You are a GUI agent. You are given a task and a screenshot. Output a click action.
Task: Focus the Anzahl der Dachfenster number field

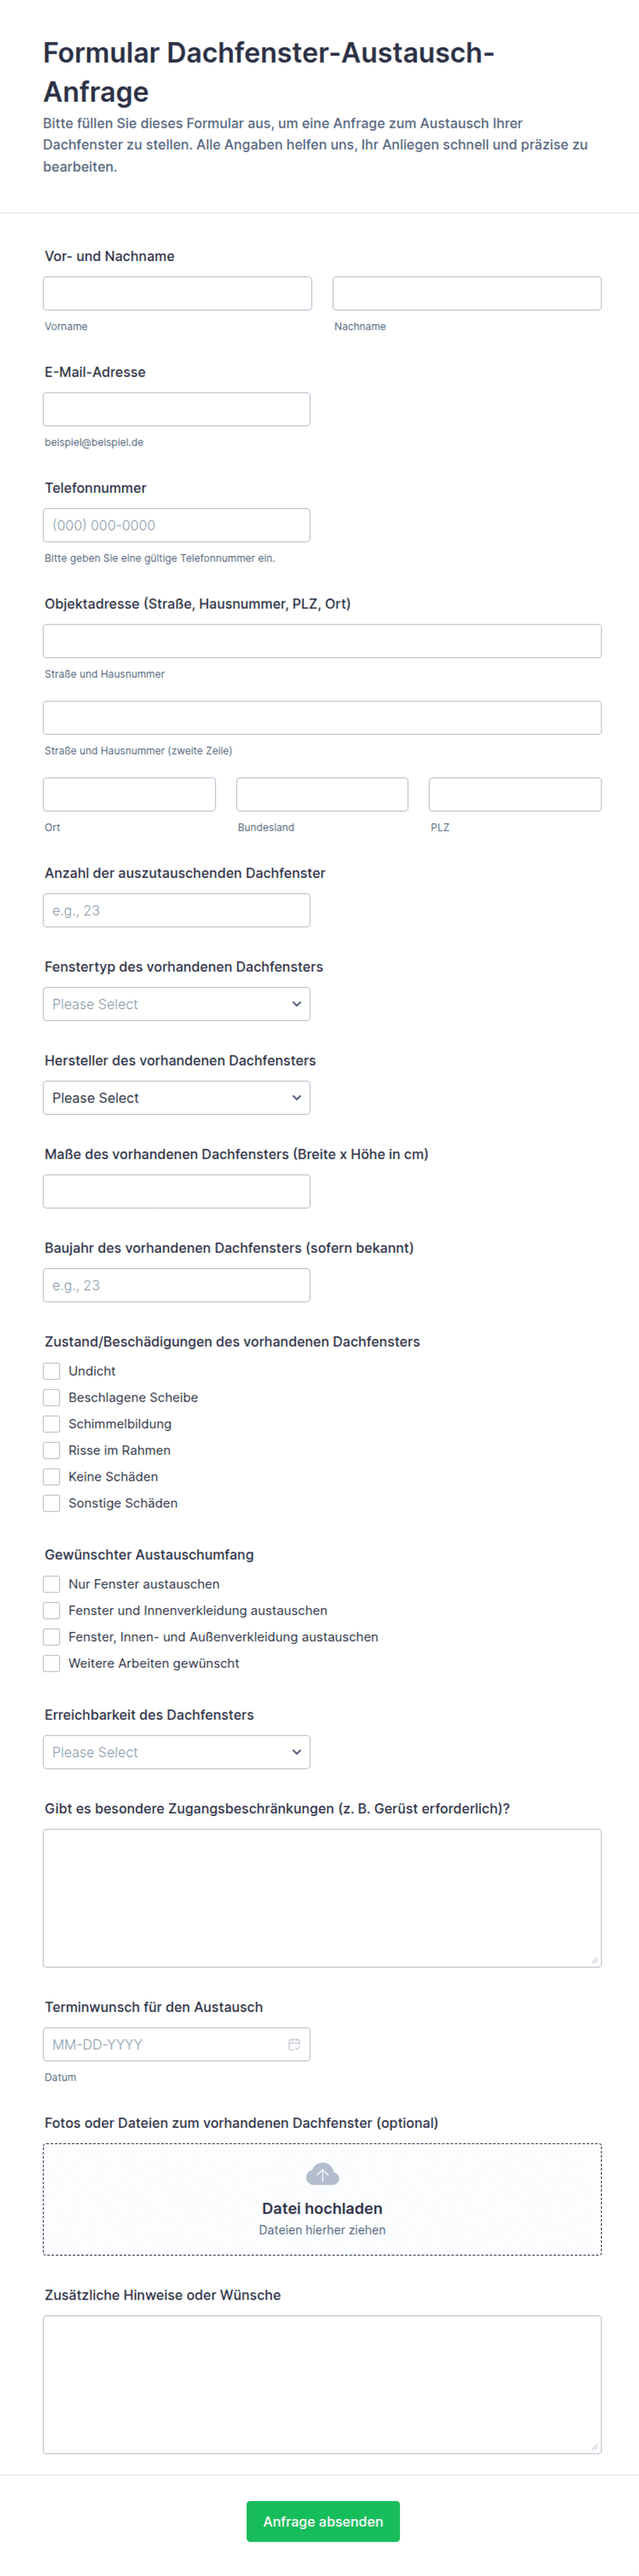click(177, 910)
